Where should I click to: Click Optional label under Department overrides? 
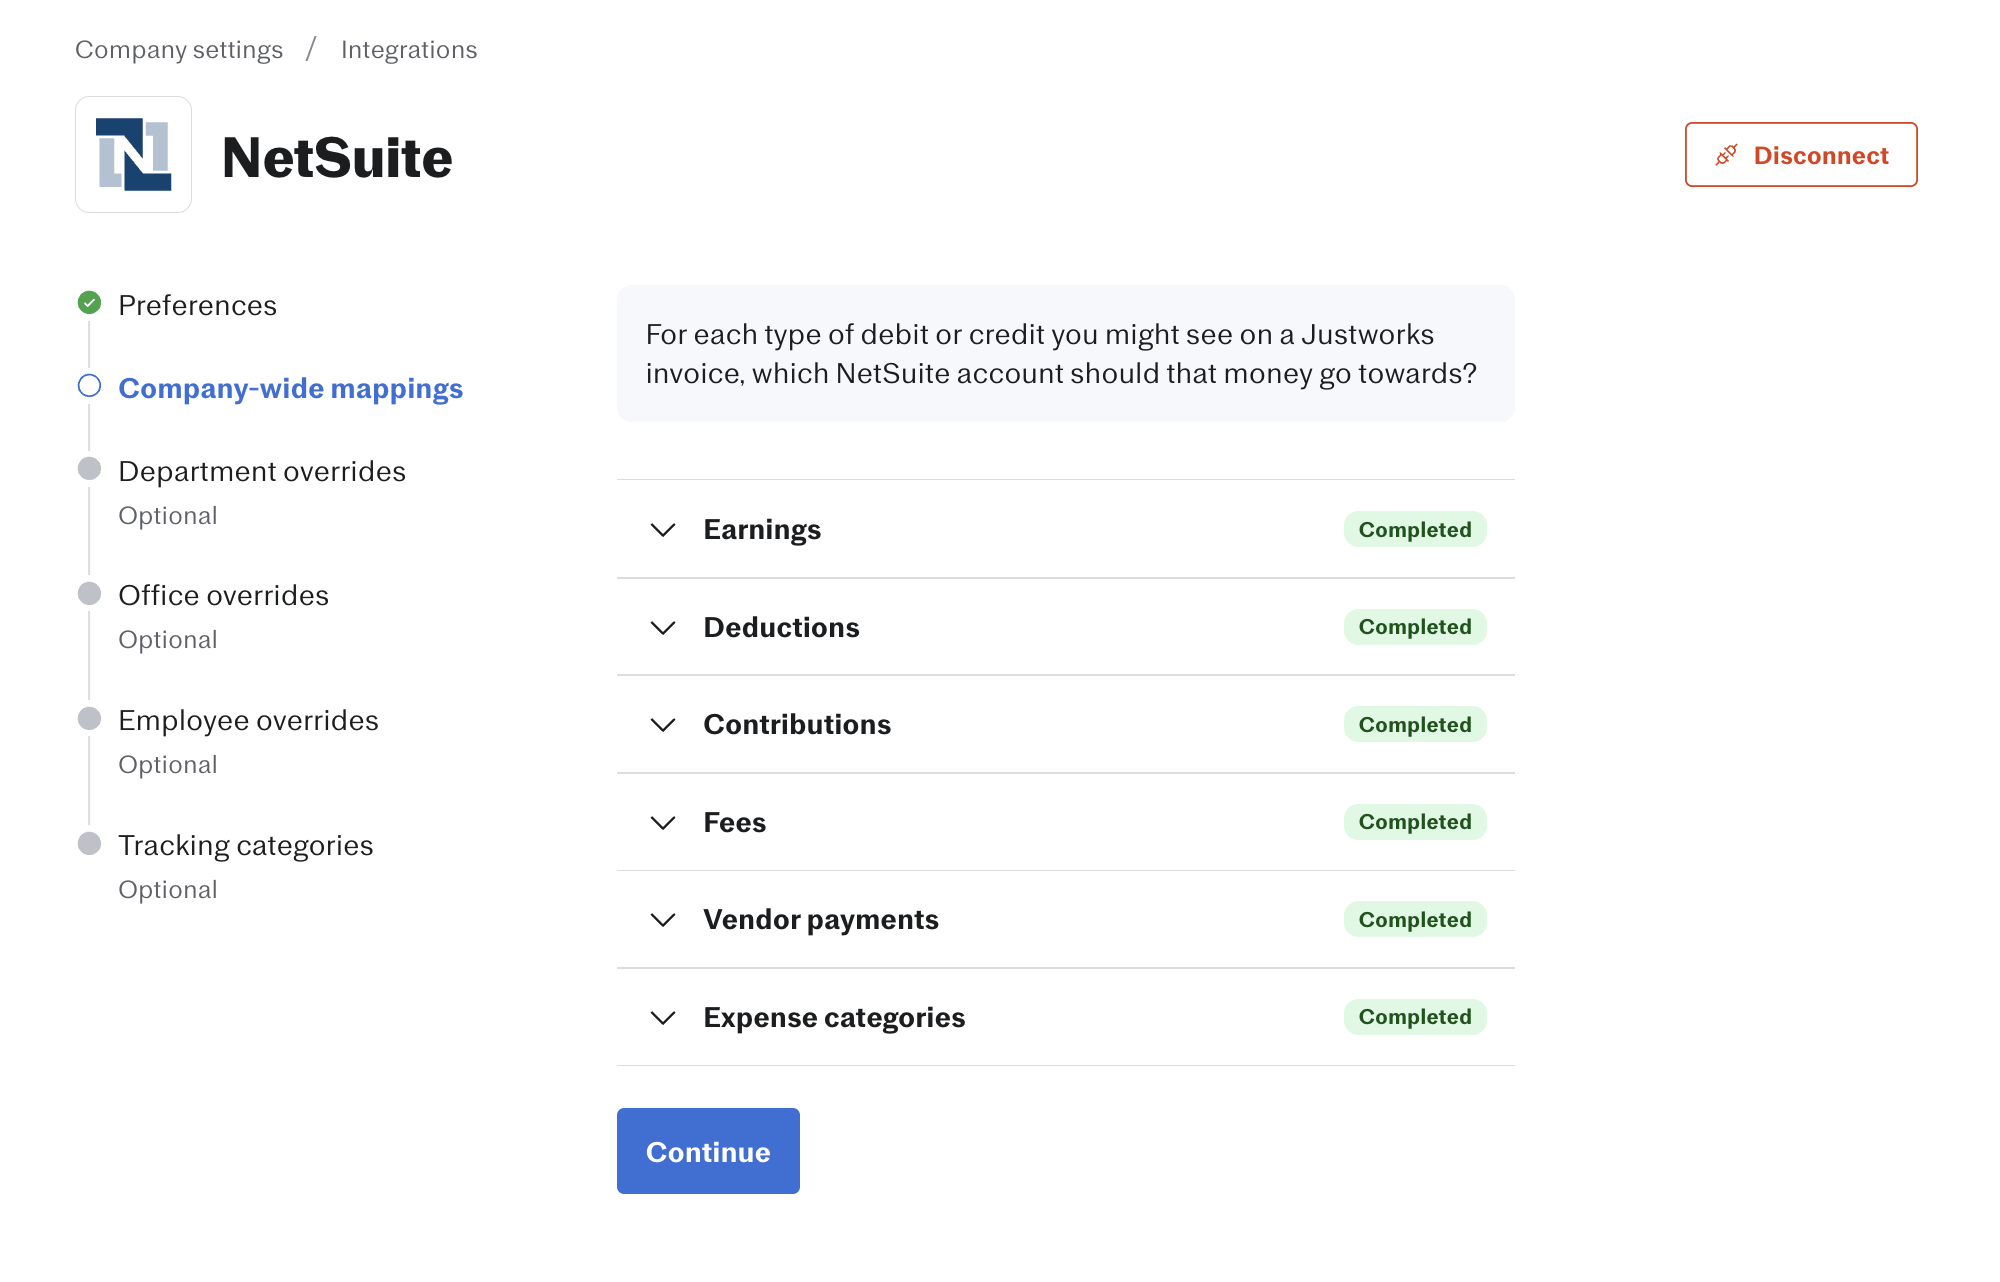[x=167, y=516]
